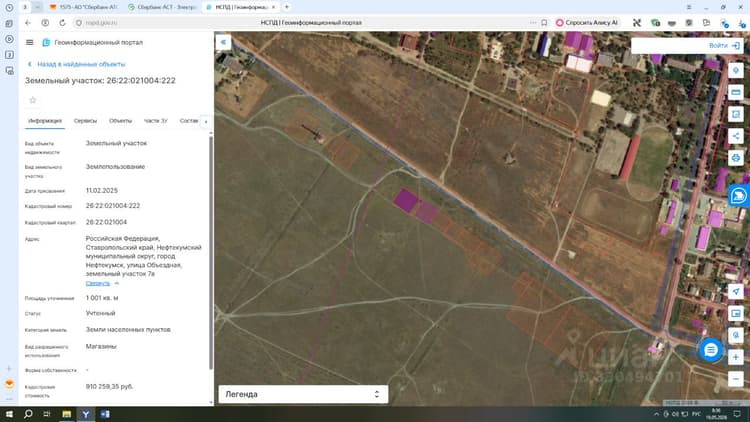
Task: Click the my-location arrow tool
Action: (736, 291)
